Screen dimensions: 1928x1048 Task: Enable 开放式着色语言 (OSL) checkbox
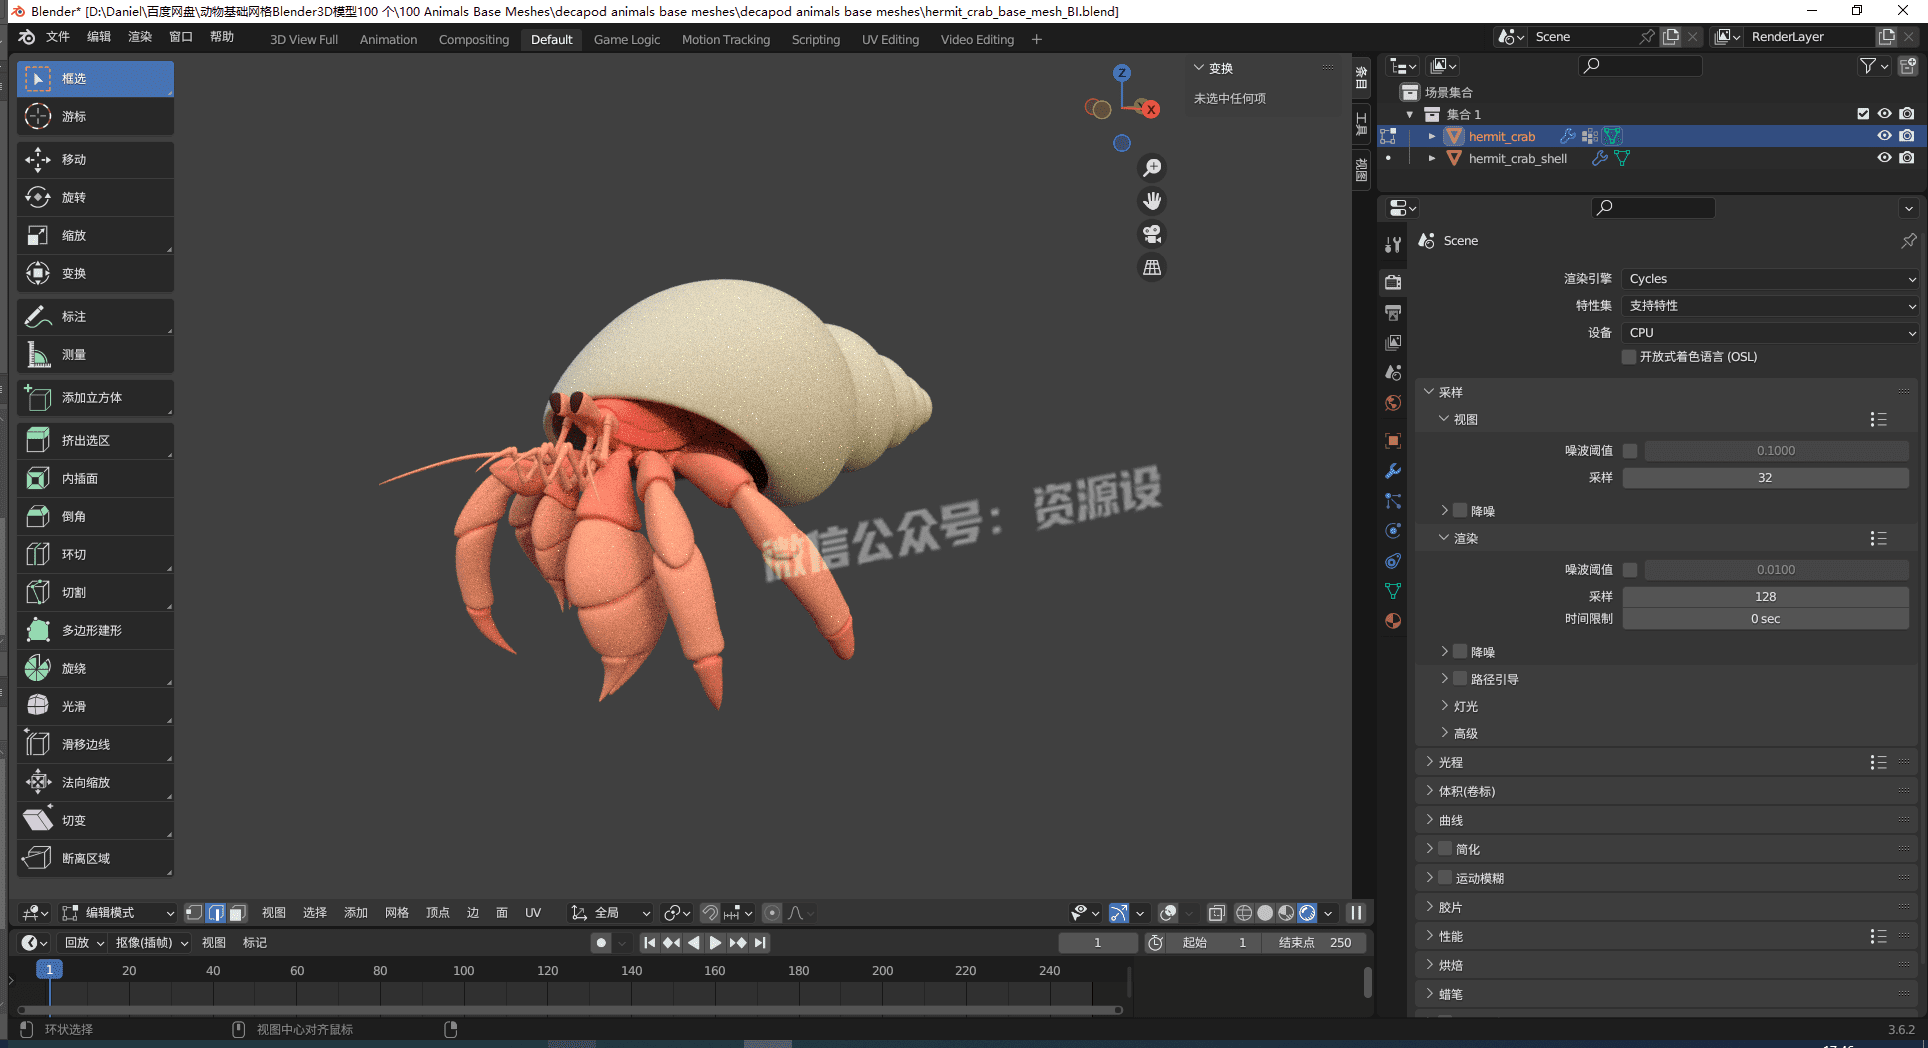click(x=1629, y=357)
